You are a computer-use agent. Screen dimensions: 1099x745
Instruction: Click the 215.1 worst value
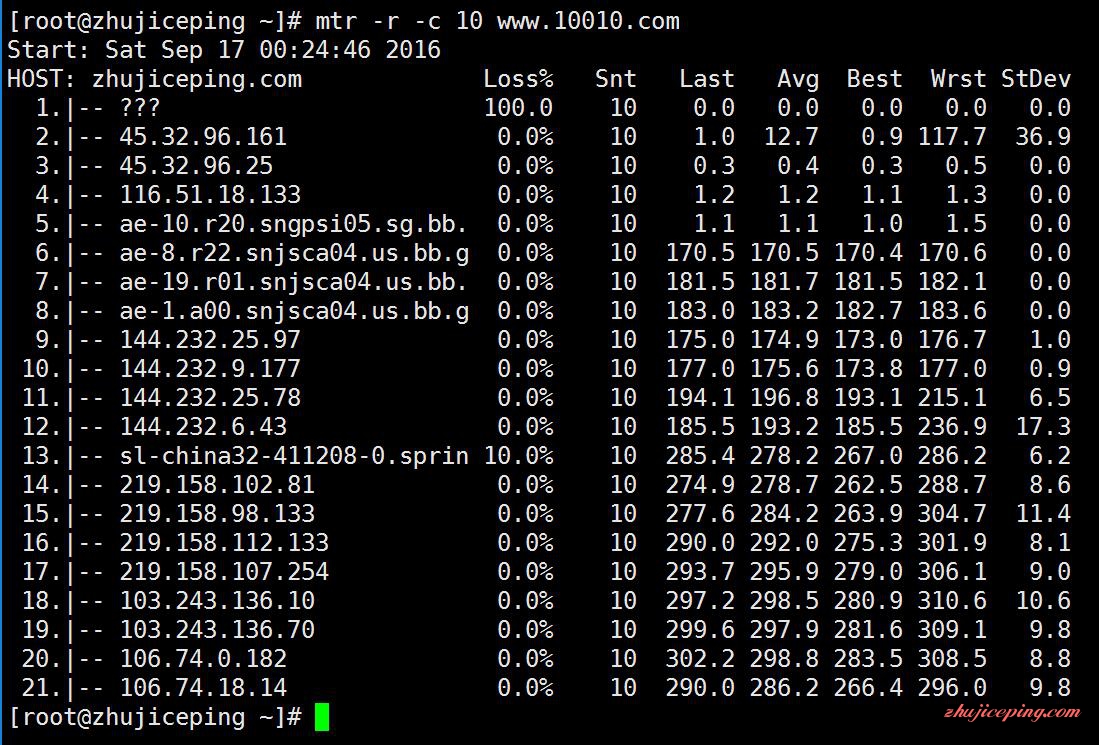click(x=953, y=398)
